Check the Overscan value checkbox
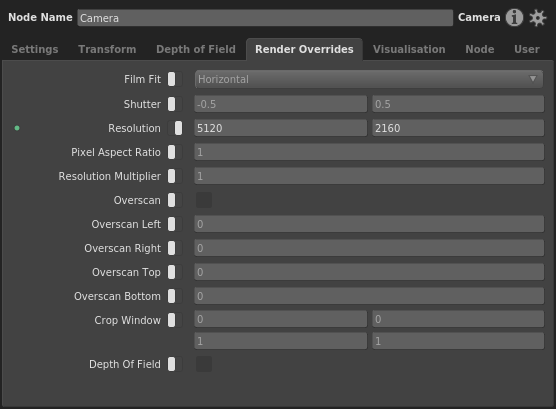Screen dimensions: 556x409 (x=204, y=200)
